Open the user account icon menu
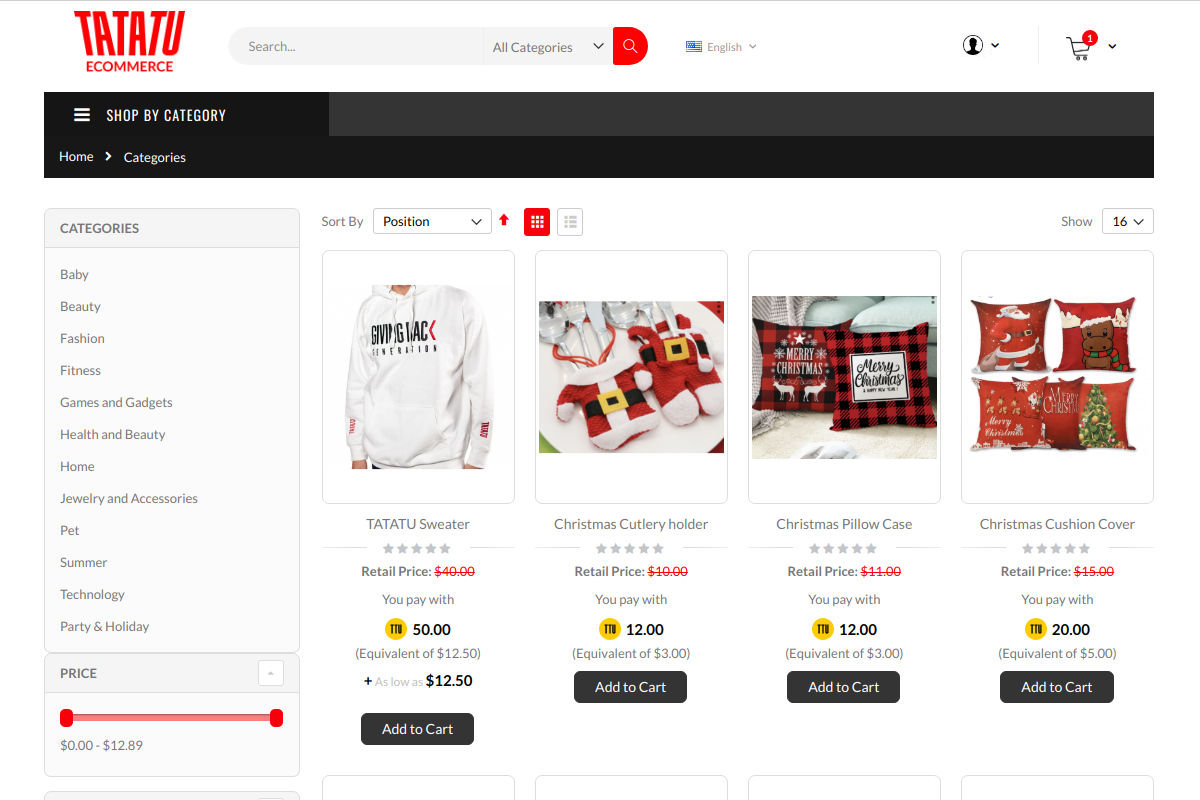 point(973,45)
